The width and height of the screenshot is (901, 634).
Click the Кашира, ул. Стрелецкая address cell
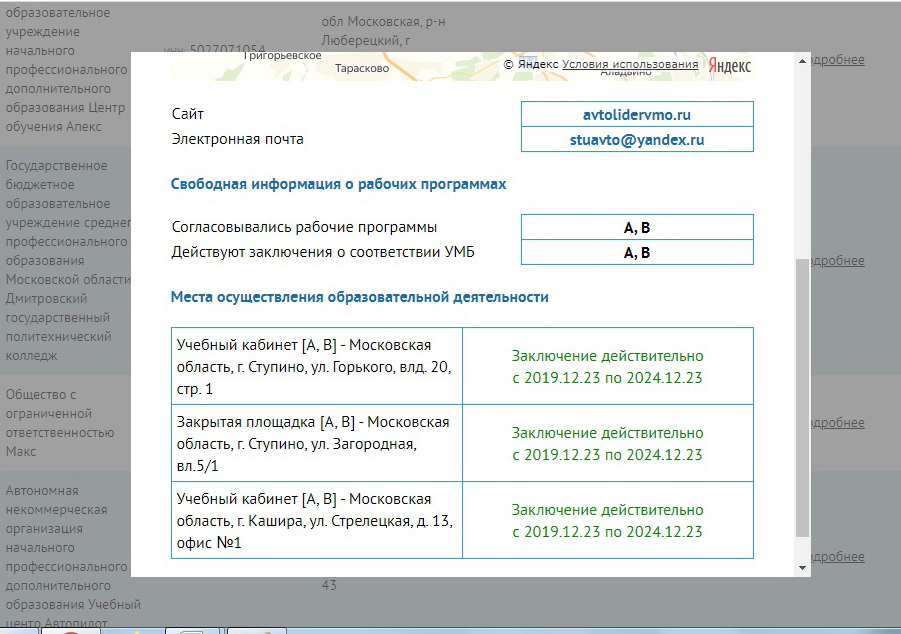point(317,520)
